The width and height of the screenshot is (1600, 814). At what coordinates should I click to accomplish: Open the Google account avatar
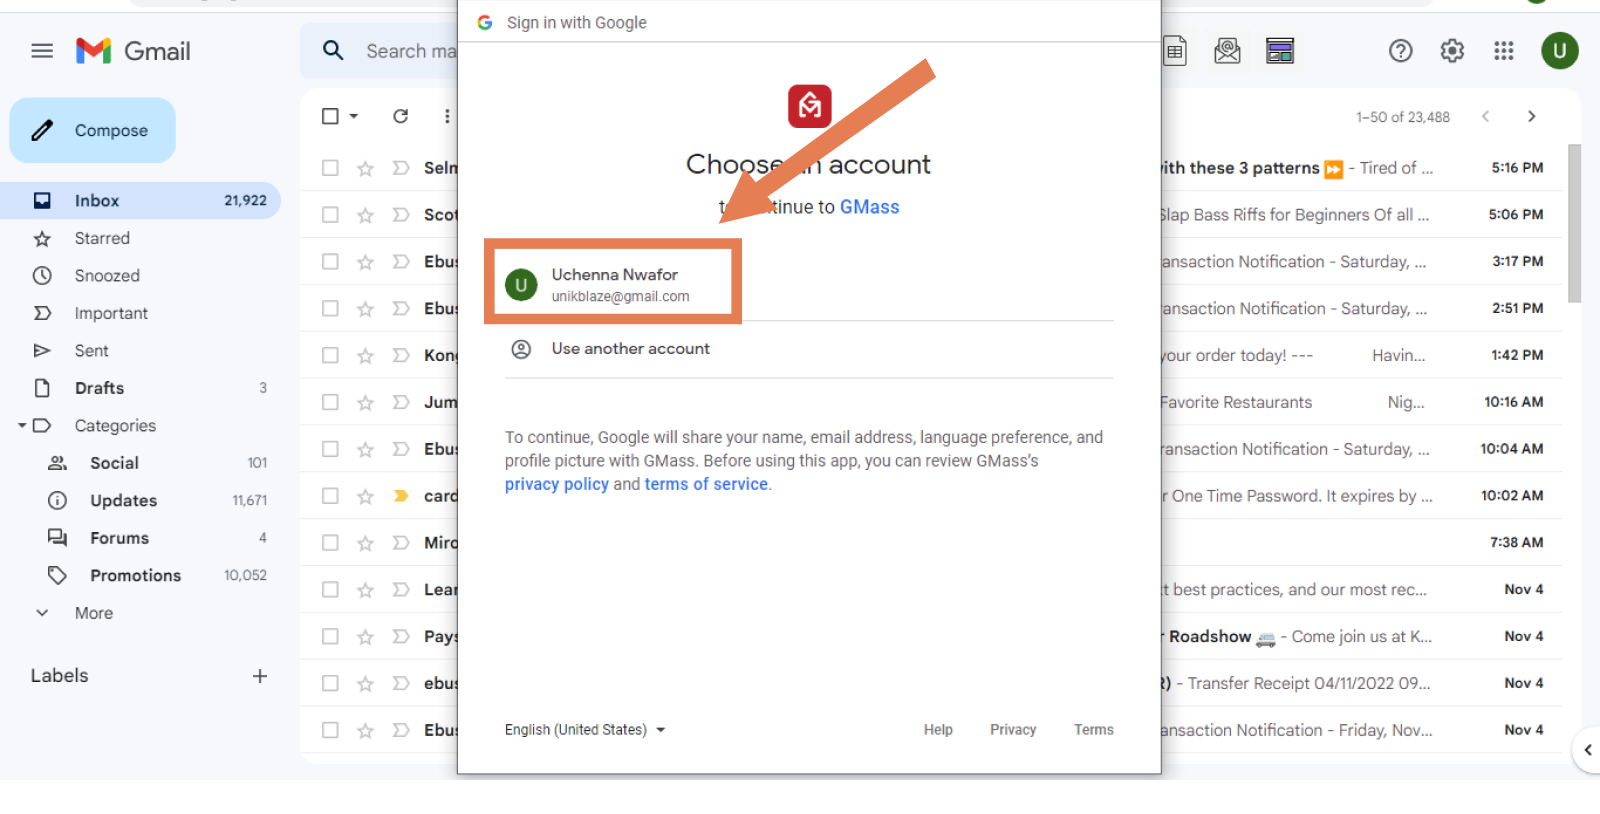tap(1559, 51)
